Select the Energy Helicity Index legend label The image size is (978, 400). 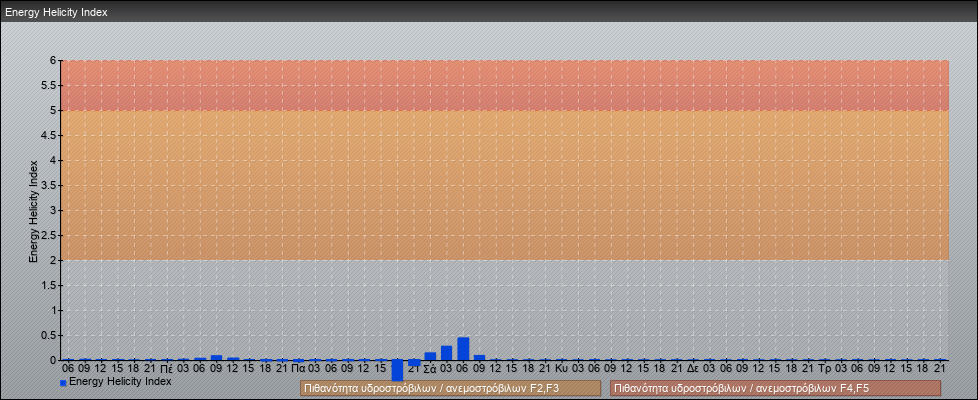[x=120, y=381]
